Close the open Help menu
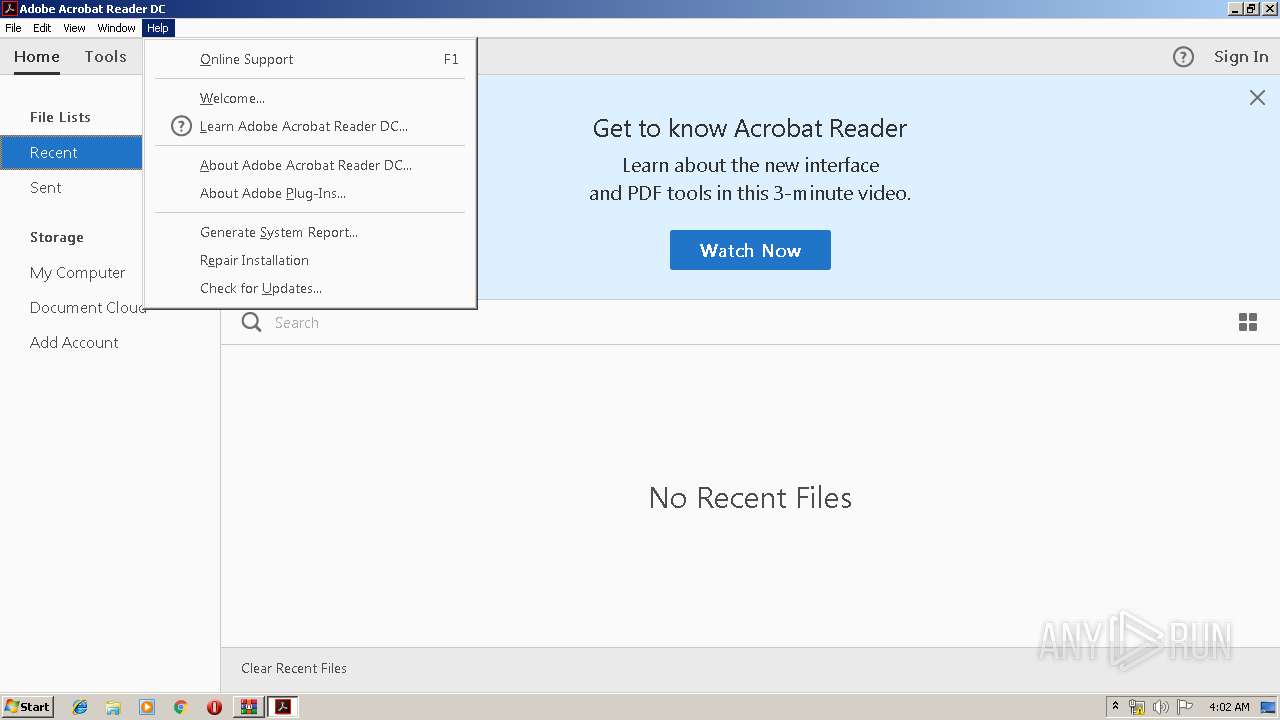The width and height of the screenshot is (1280, 720). click(158, 28)
